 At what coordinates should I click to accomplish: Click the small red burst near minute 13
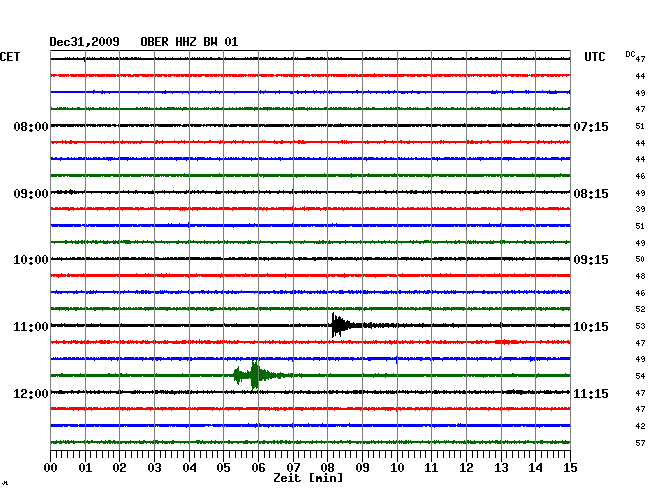pyautogui.click(x=507, y=342)
